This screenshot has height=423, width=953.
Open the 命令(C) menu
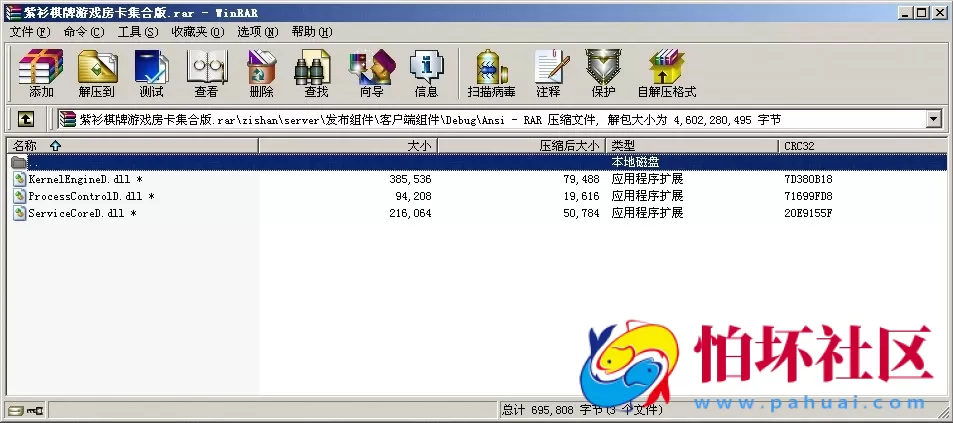click(84, 32)
